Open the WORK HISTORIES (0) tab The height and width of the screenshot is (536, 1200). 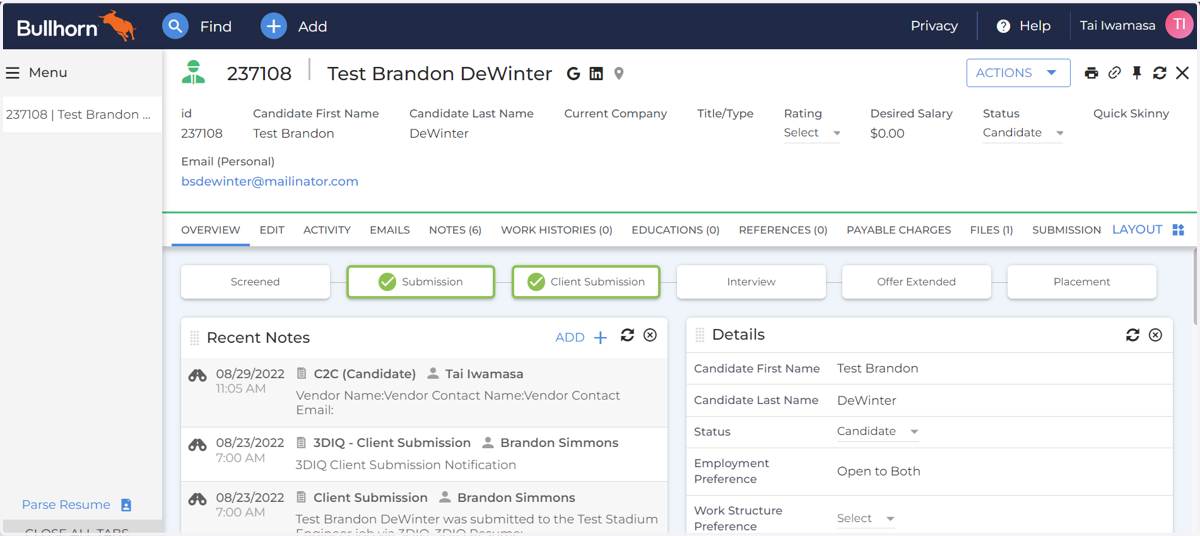pos(557,230)
